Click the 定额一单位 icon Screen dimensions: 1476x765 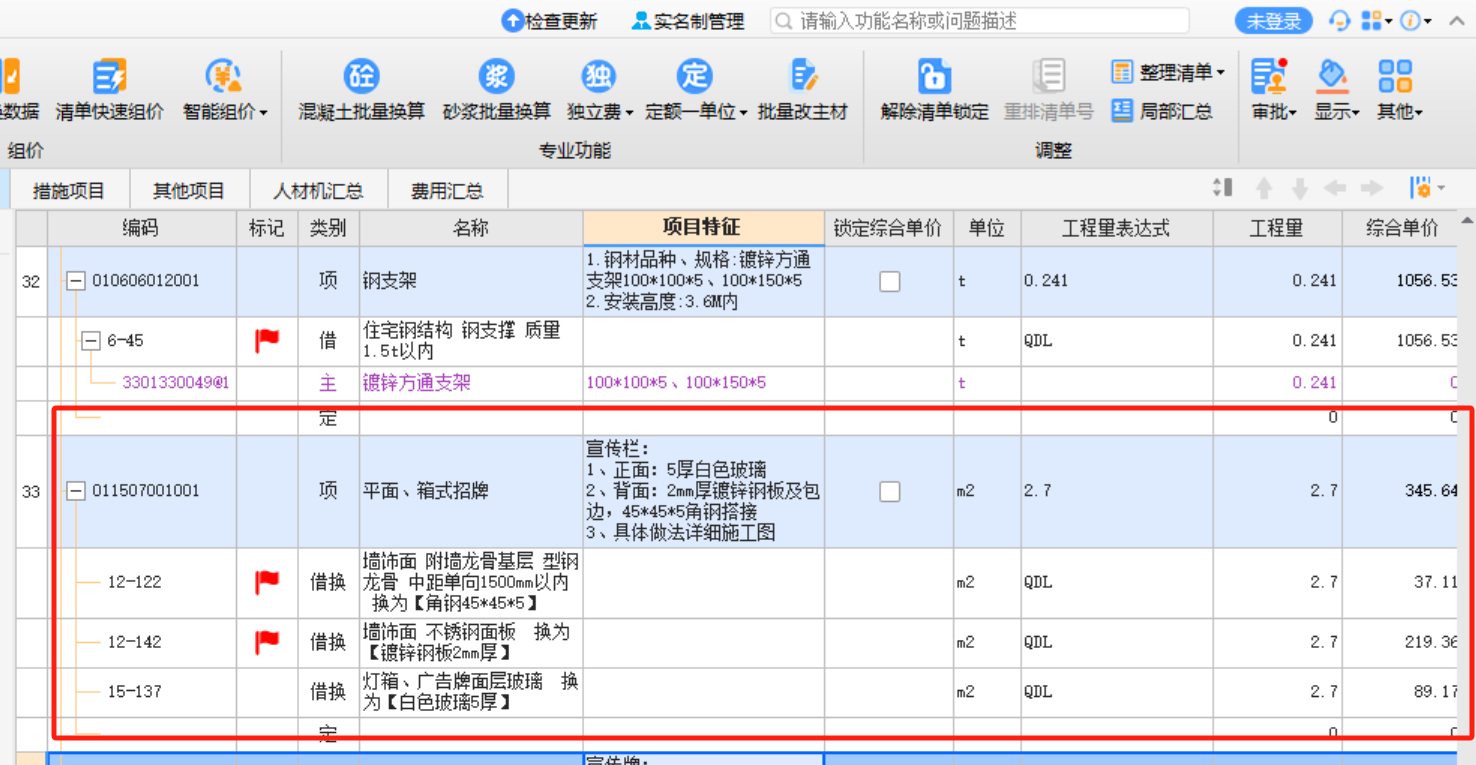pos(694,77)
